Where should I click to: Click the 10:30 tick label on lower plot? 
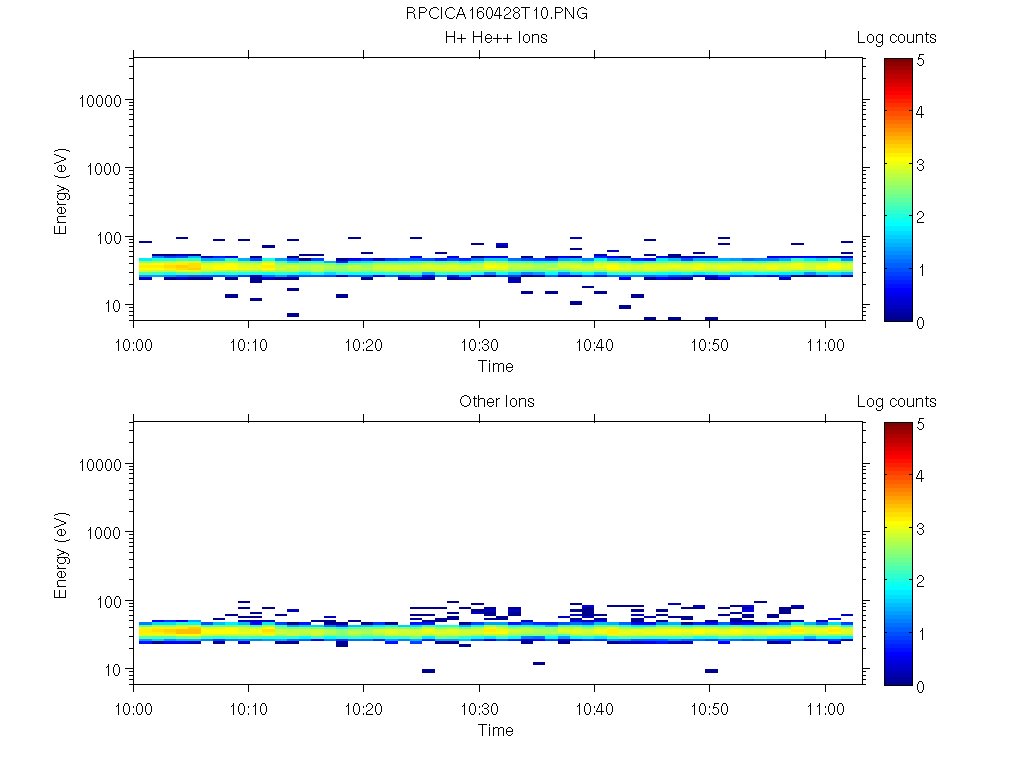point(479,709)
